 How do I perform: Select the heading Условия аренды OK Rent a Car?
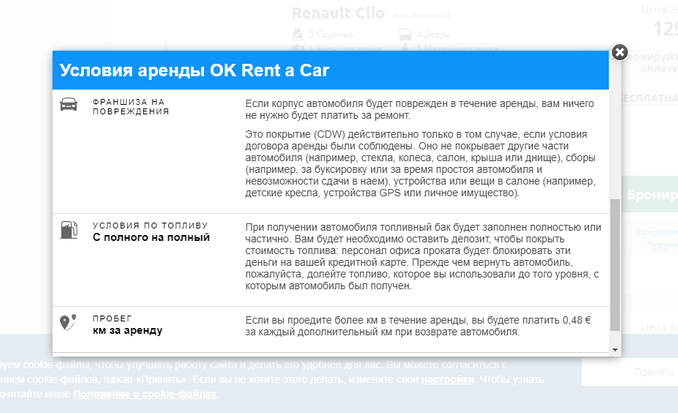pyautogui.click(x=194, y=70)
